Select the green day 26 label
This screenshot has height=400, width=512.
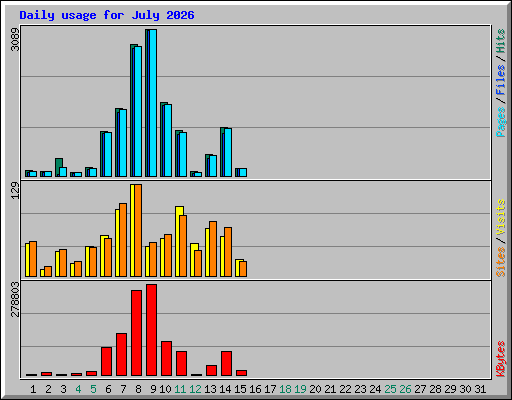[405, 389]
